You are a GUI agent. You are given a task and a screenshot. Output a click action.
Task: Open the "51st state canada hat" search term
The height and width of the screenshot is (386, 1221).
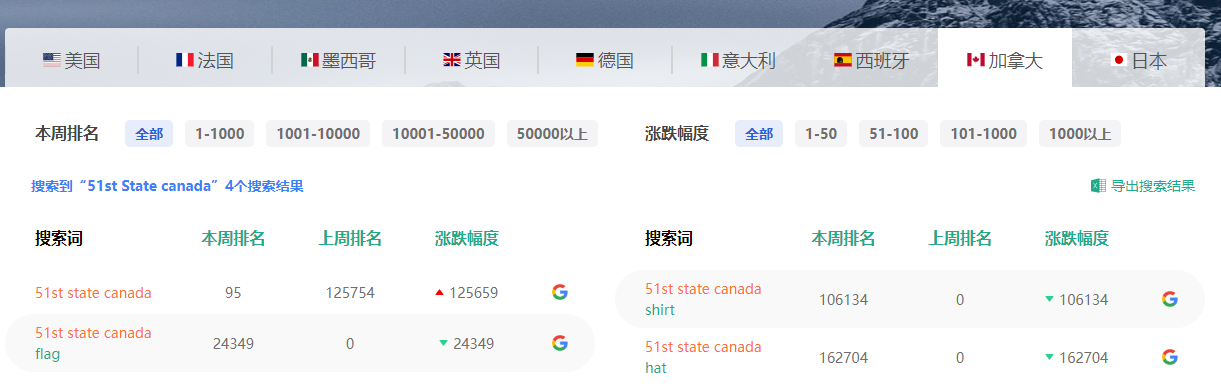point(703,357)
